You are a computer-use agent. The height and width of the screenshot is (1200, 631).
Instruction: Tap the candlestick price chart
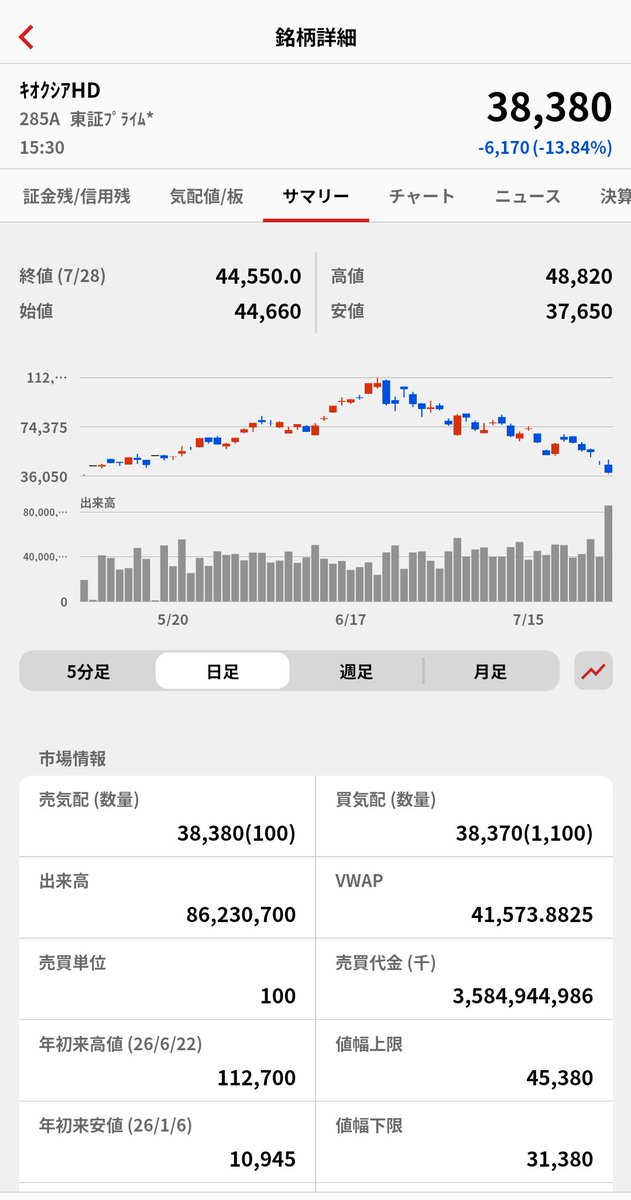click(347, 428)
